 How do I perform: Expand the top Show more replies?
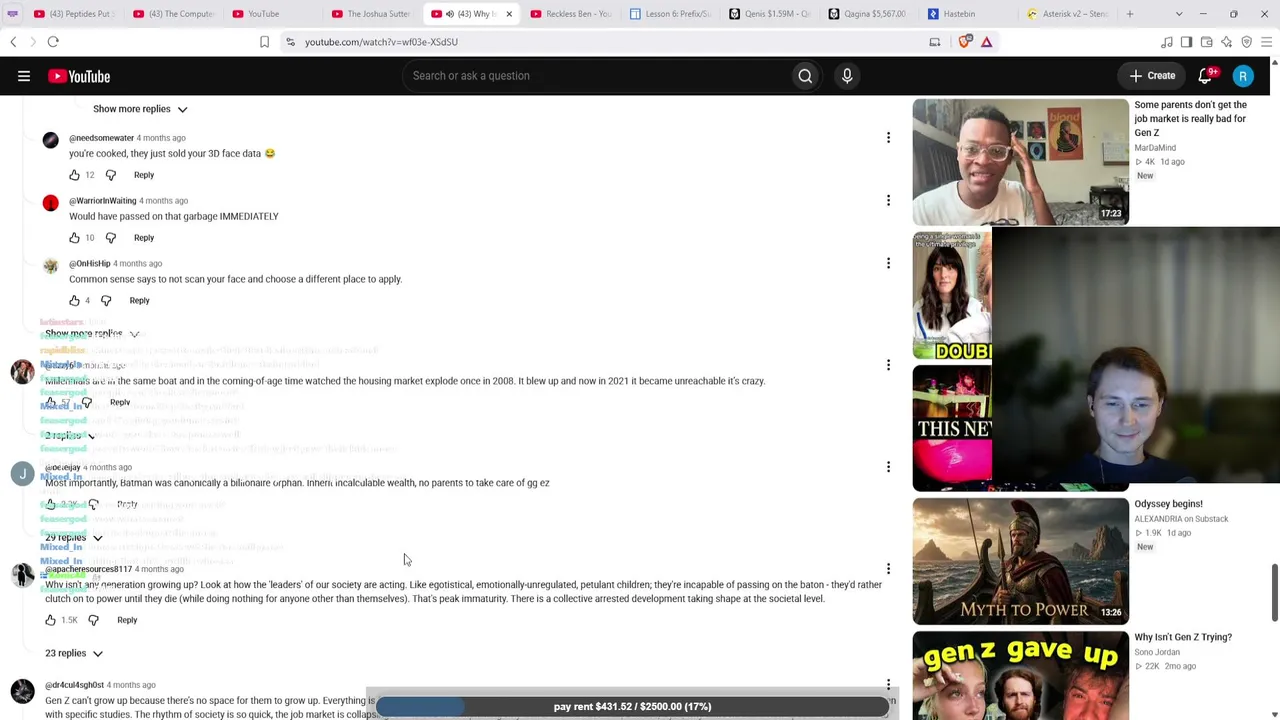[x=140, y=109]
